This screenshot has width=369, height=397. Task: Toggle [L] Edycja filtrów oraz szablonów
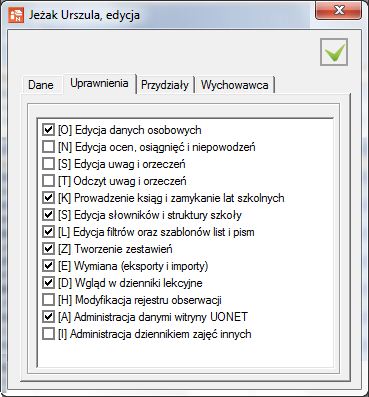pyautogui.click(x=48, y=232)
